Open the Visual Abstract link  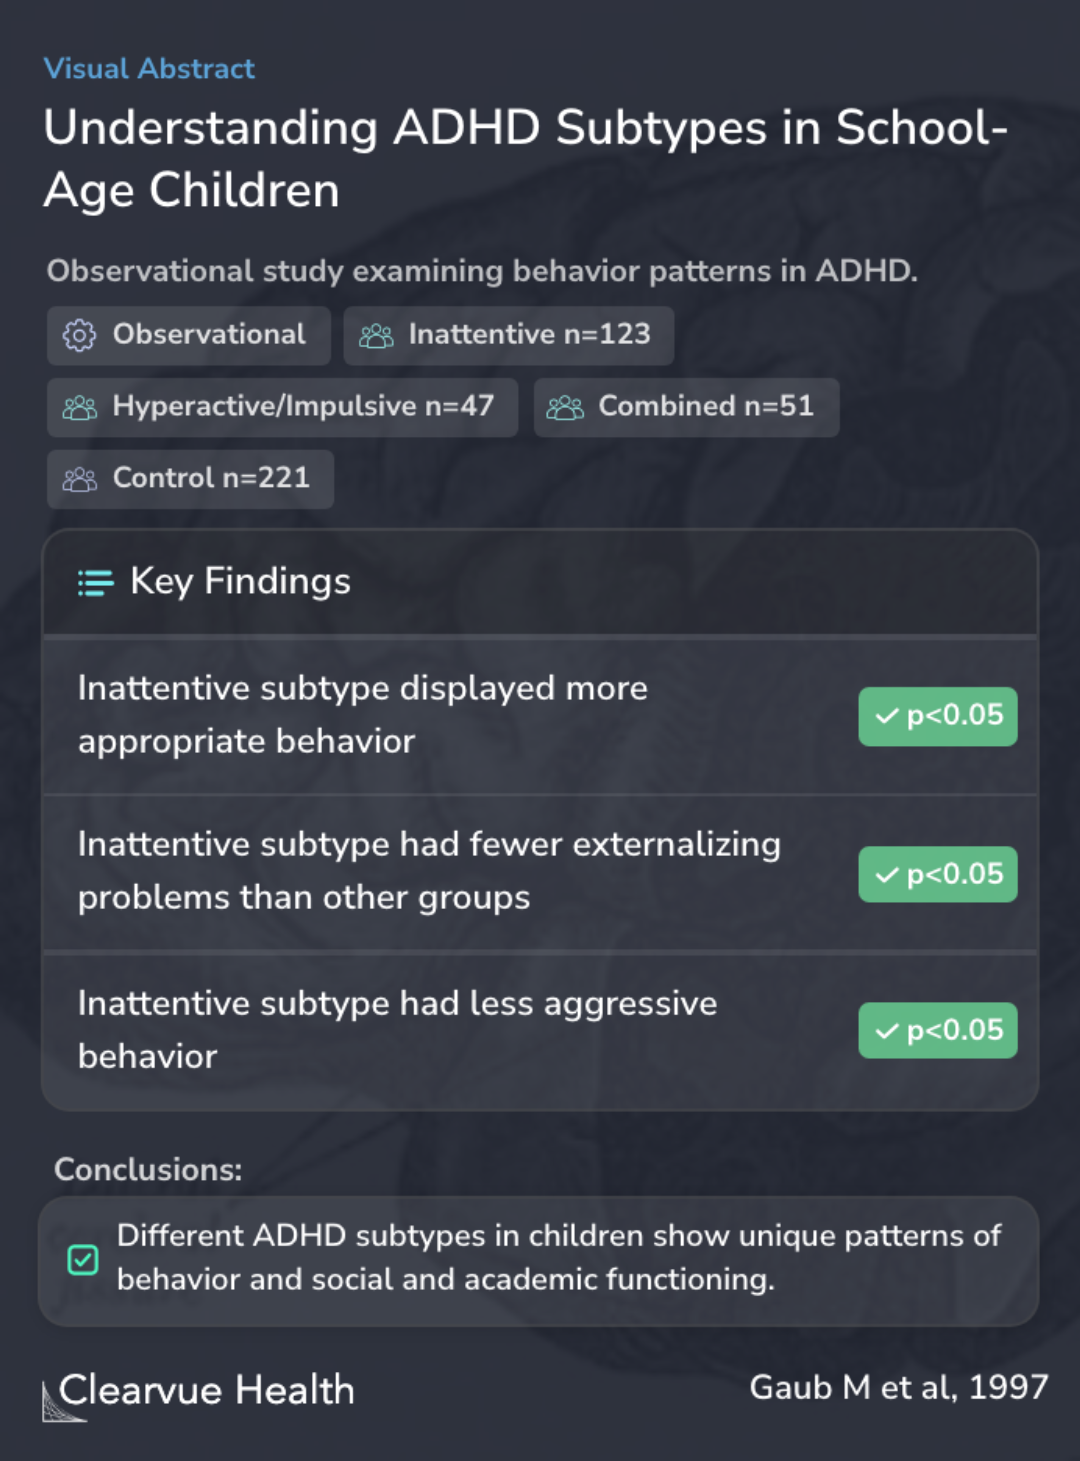coord(149,68)
